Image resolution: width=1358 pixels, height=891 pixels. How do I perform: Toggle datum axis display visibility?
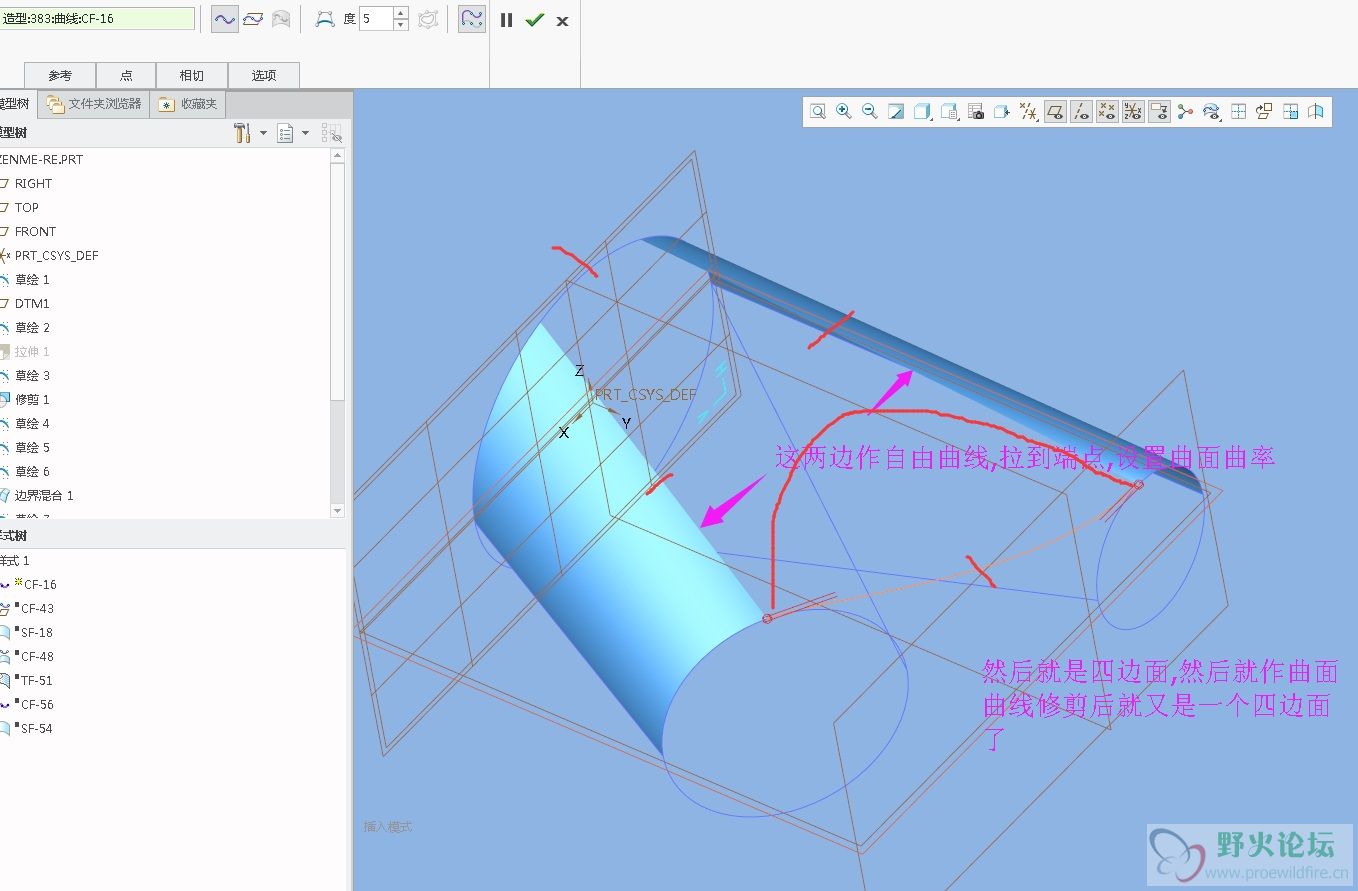[1081, 112]
